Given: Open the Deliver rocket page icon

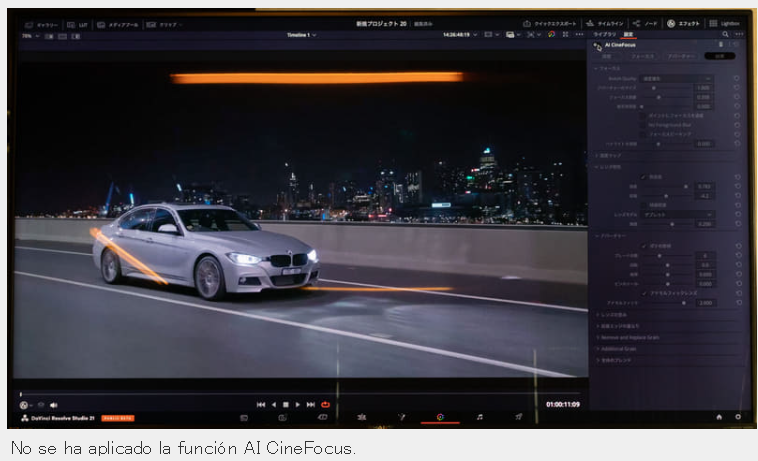Looking at the screenshot, I should pyautogui.click(x=518, y=417).
